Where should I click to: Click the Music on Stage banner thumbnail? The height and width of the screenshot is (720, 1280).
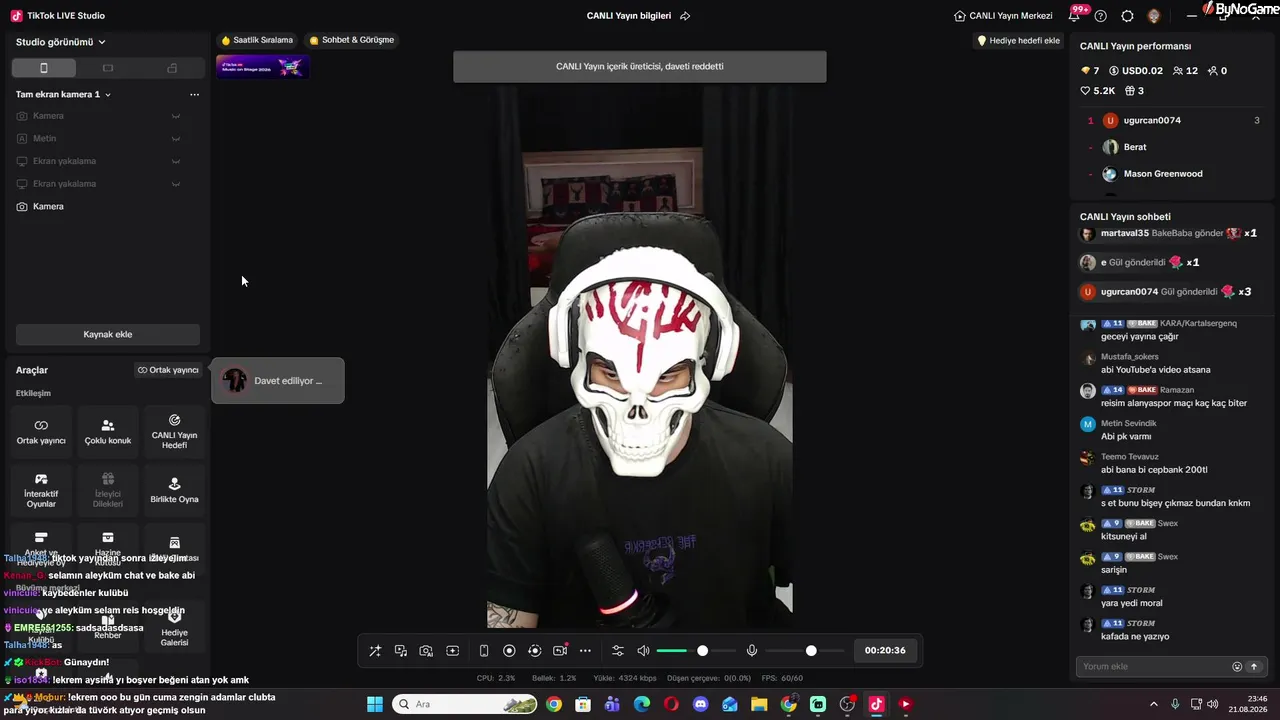click(x=262, y=67)
